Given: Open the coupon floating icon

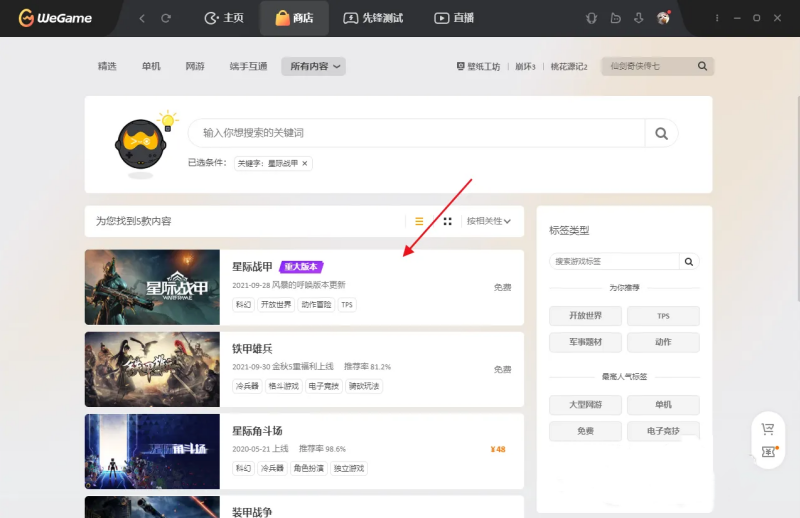Looking at the screenshot, I should click(768, 452).
